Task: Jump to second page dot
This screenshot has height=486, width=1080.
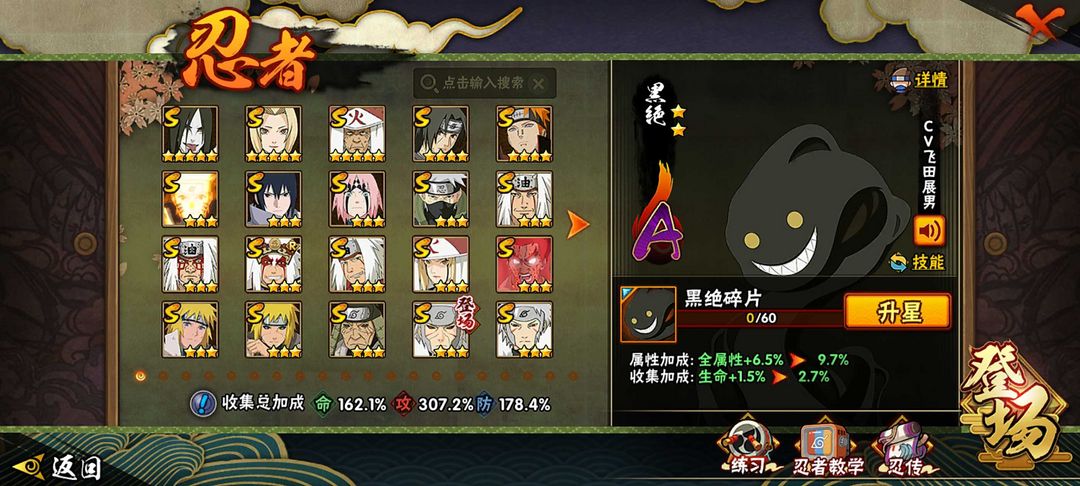Action: coord(163,376)
